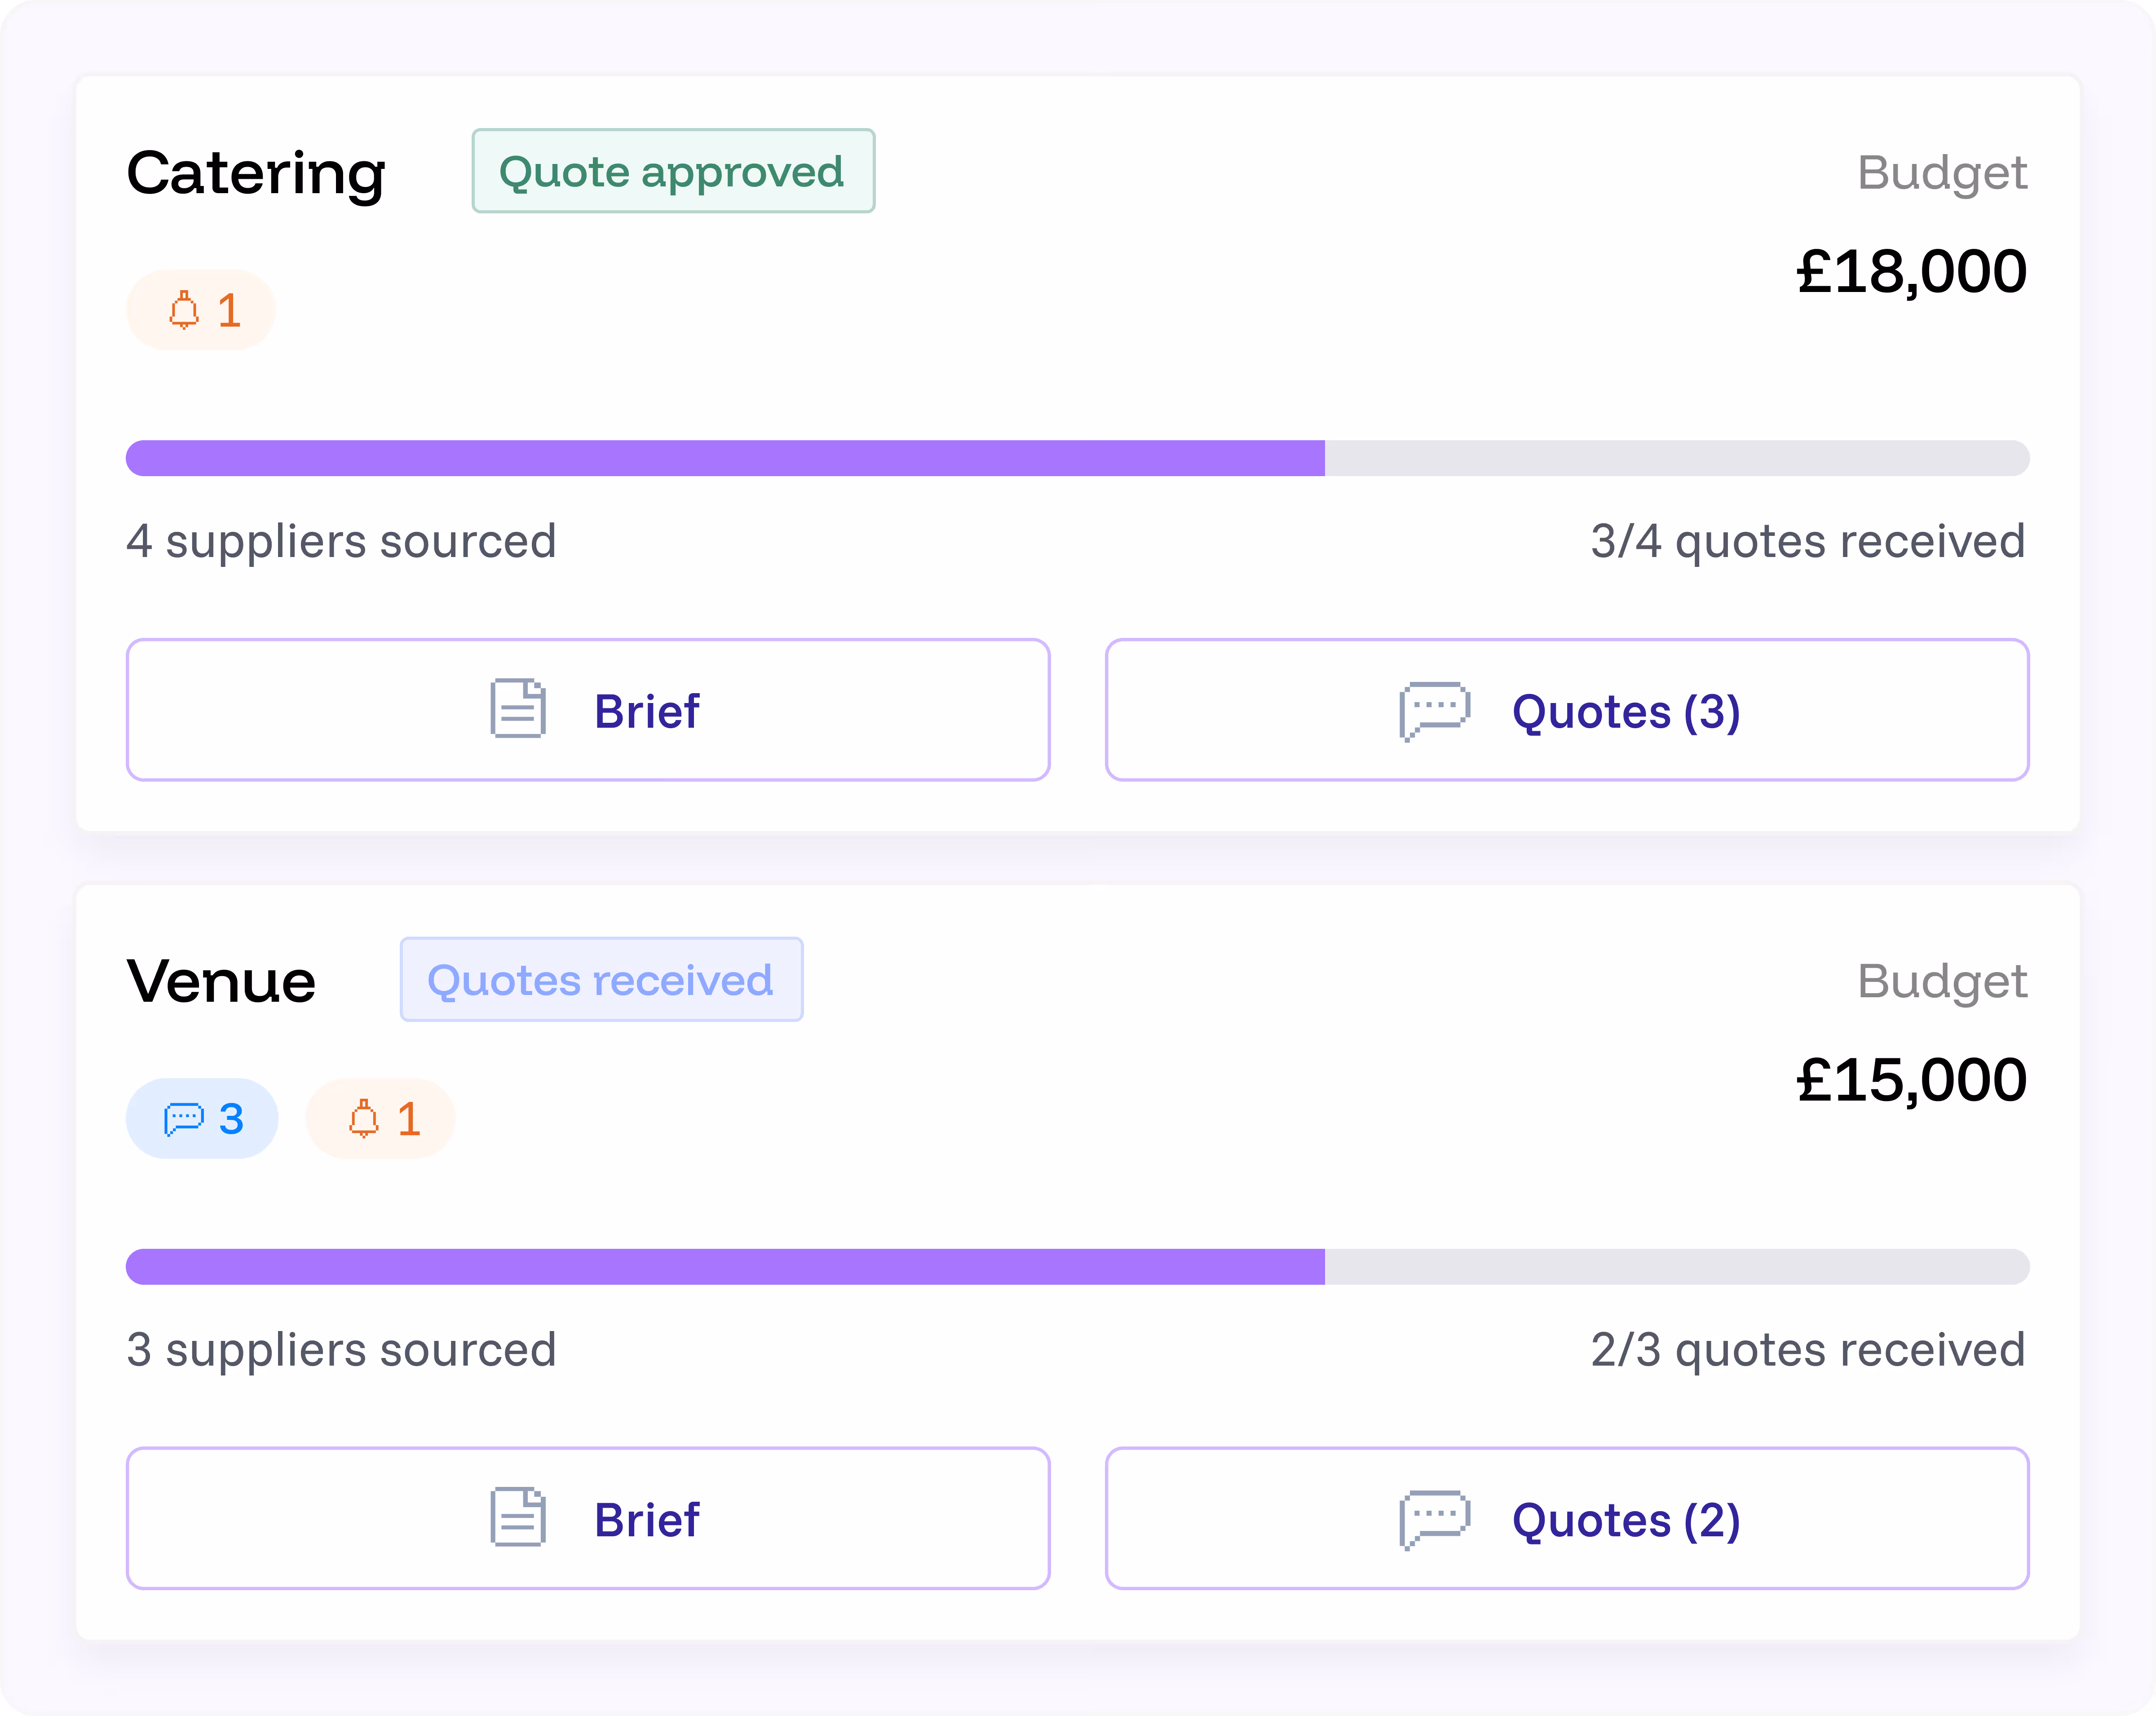Click the £15,000 budget amount
Image resolution: width=2156 pixels, height=1716 pixels.
coord(1912,1080)
